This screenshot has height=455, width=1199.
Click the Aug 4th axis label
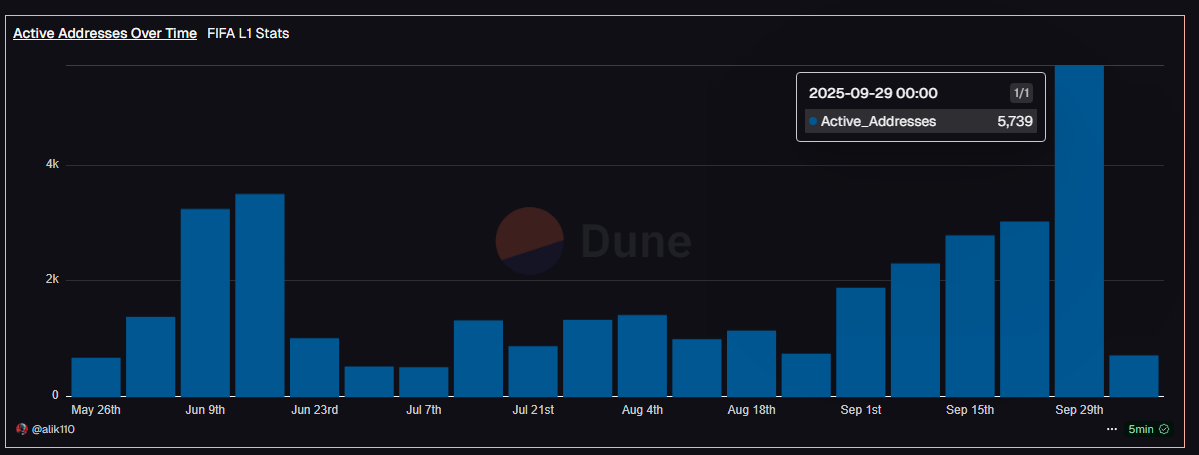click(x=642, y=410)
